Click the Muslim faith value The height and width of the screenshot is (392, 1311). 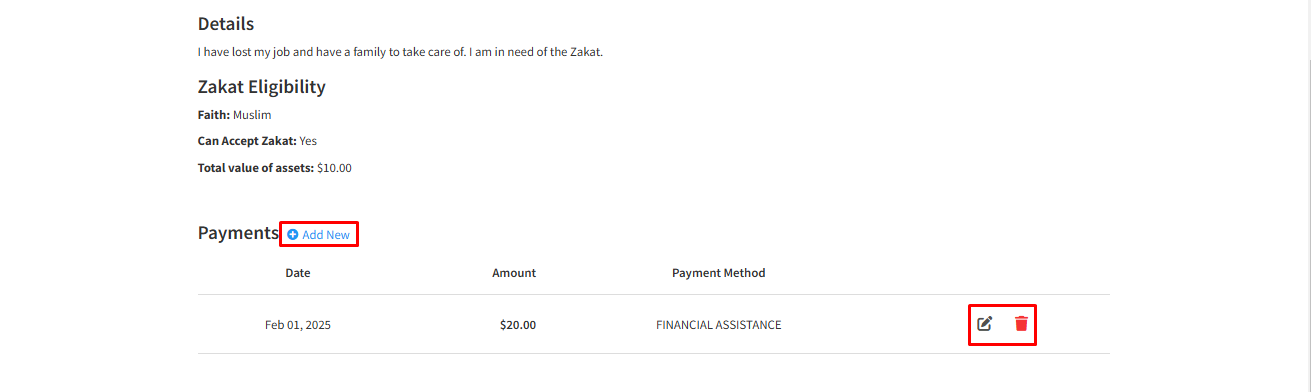point(252,115)
